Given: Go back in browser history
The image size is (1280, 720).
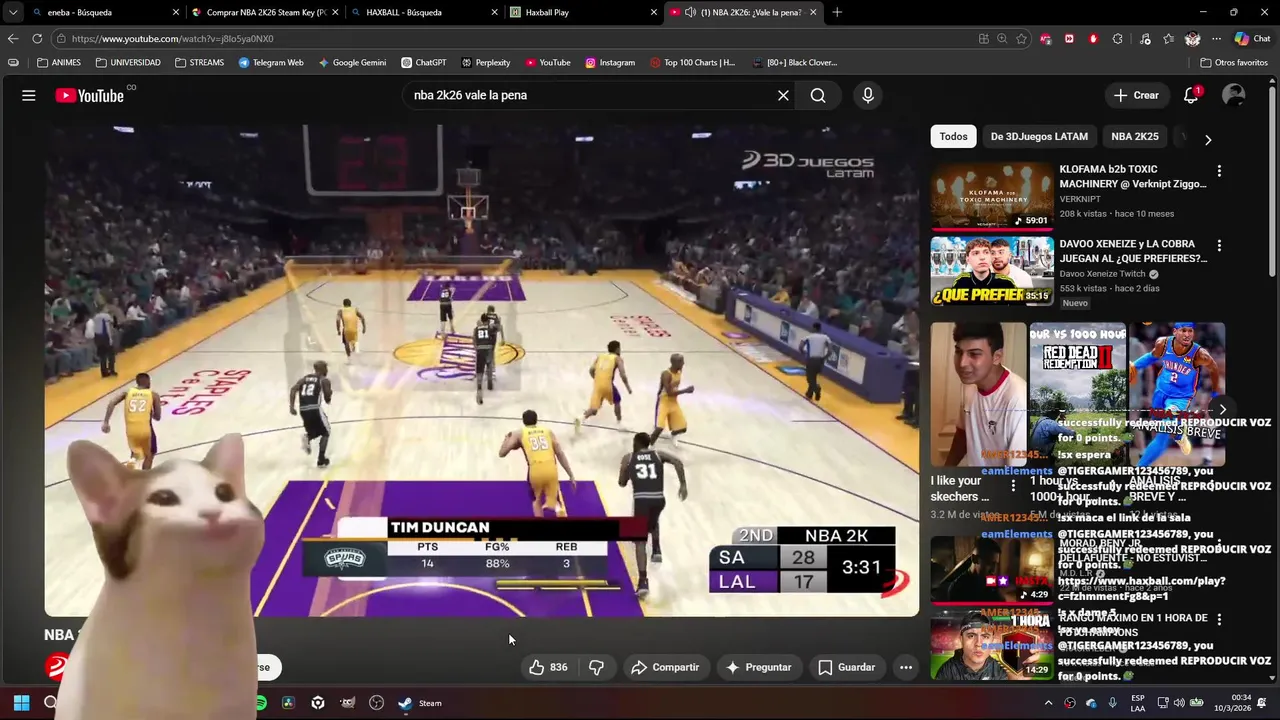Looking at the screenshot, I should [x=13, y=38].
